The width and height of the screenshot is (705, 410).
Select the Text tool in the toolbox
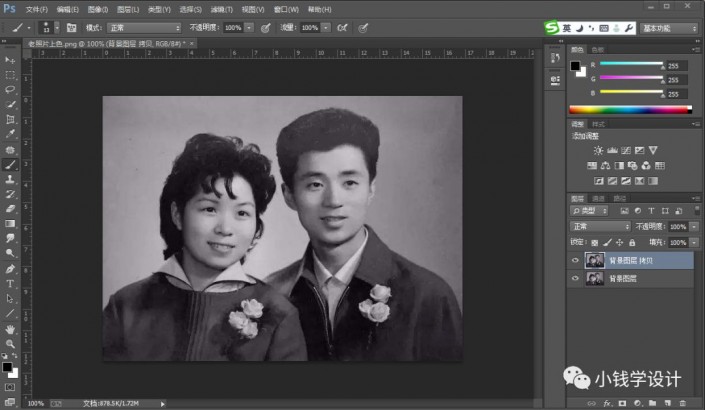coord(10,283)
